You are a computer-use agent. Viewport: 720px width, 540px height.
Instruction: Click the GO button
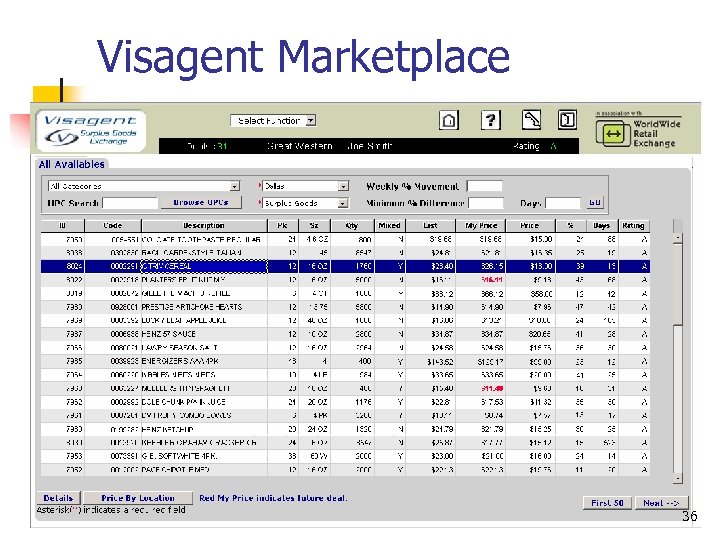595,202
